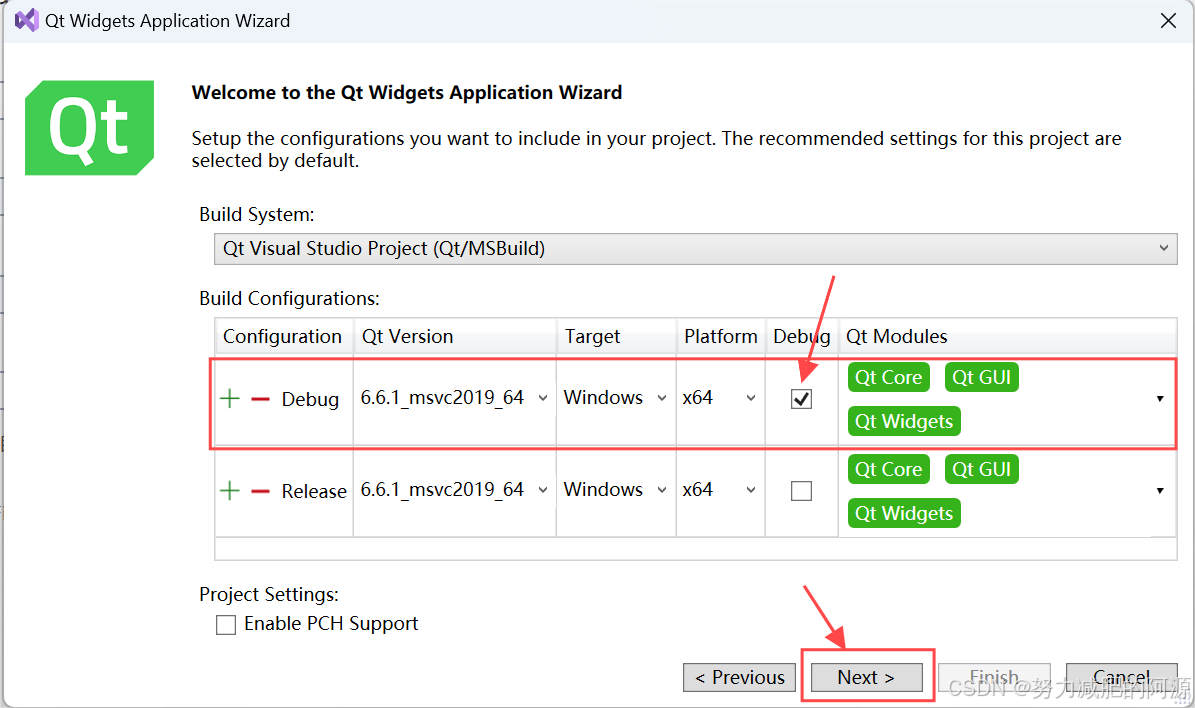1195x708 pixels.
Task: Click the red minus icon in Release row
Action: coord(261,492)
